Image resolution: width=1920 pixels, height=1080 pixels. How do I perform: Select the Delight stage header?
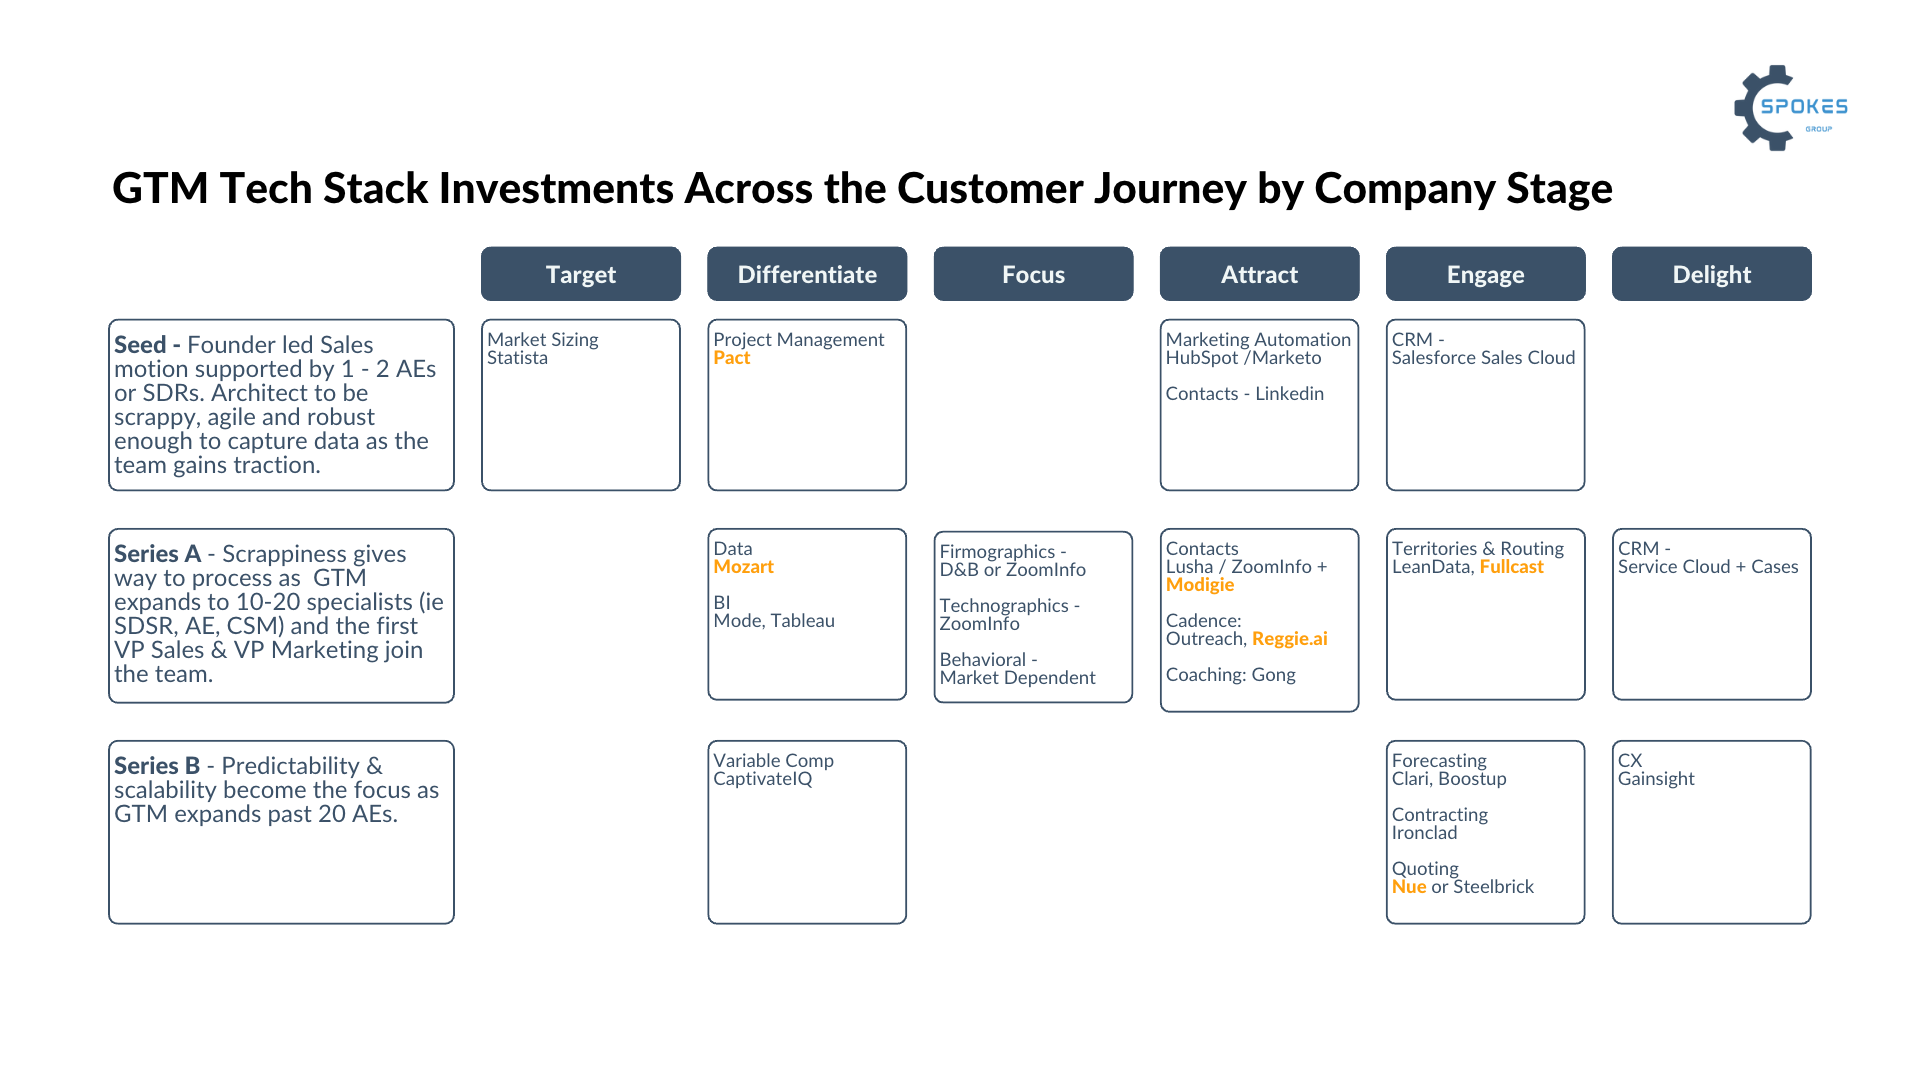click(1711, 274)
